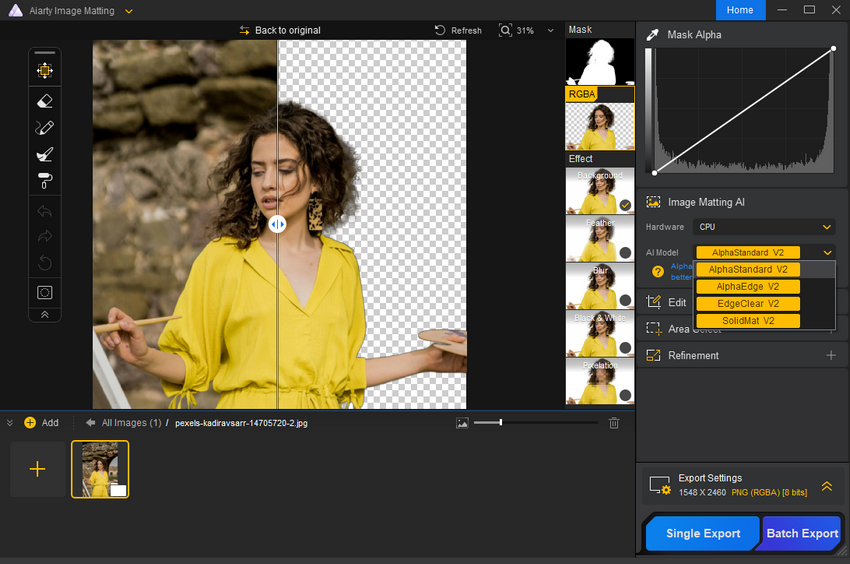Choose AlphaEdge V2 from the model list
850x564 pixels.
pos(748,287)
